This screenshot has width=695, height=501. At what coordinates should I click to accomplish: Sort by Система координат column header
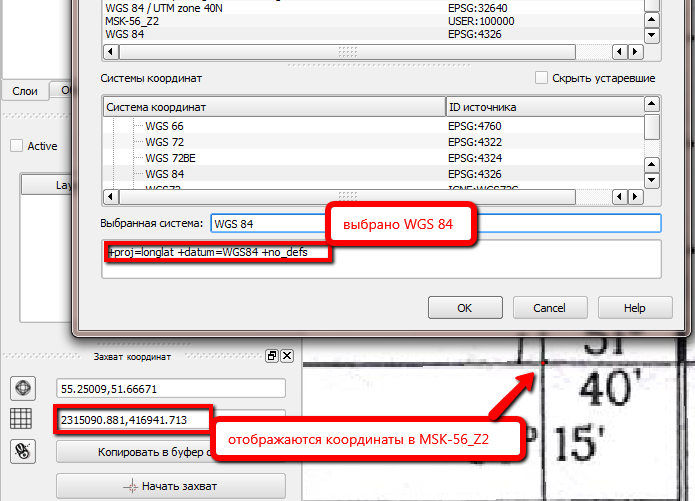274,107
